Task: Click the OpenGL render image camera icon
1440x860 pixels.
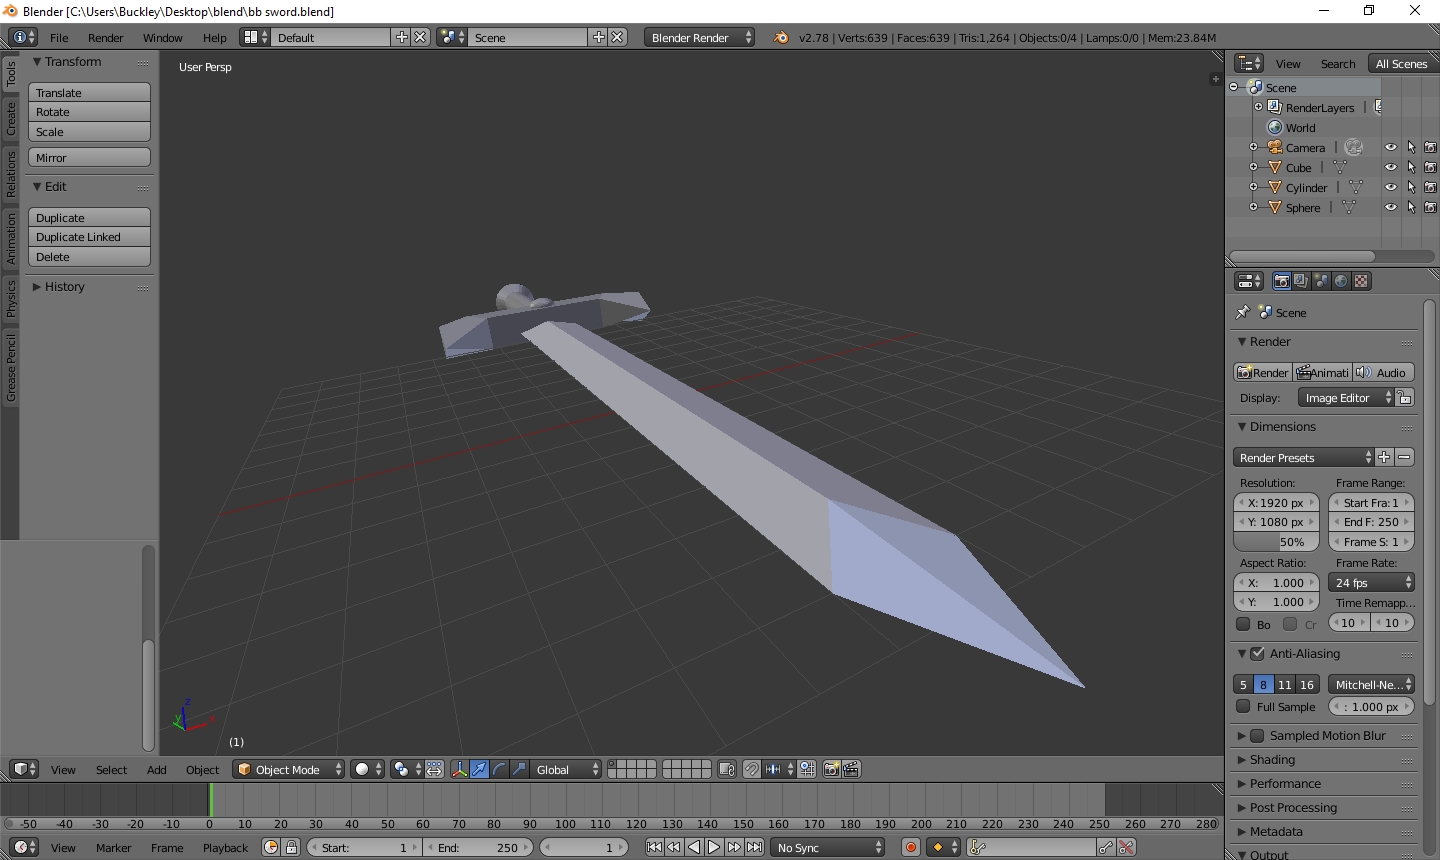Action: click(x=831, y=769)
